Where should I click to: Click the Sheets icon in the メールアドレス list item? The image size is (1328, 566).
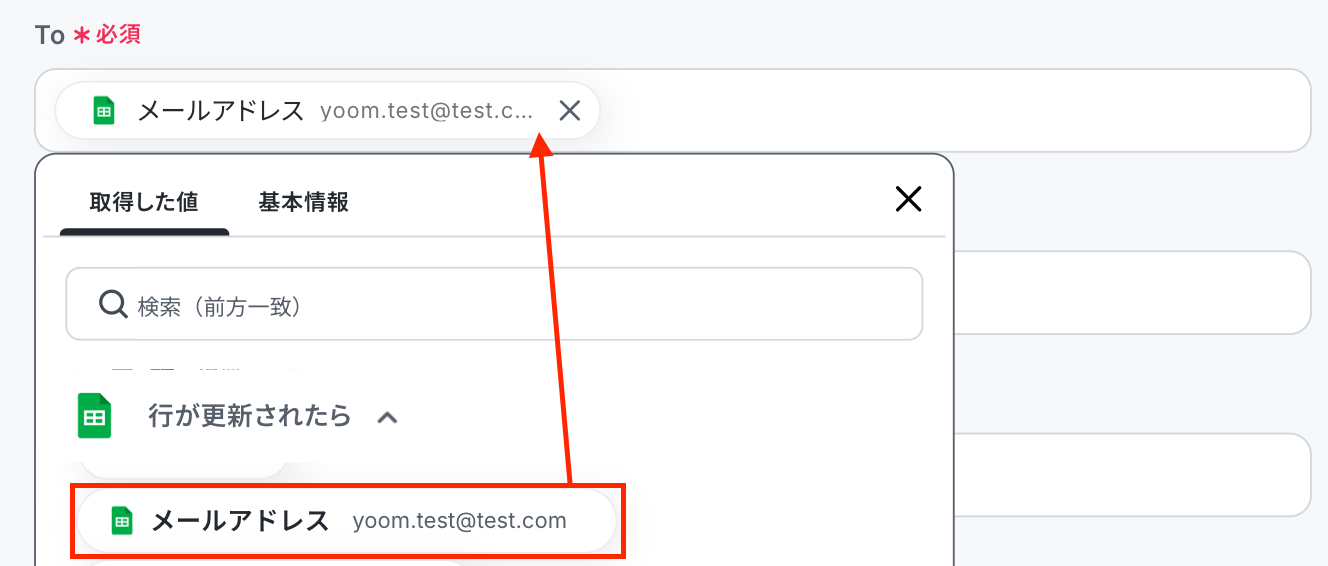(121, 520)
